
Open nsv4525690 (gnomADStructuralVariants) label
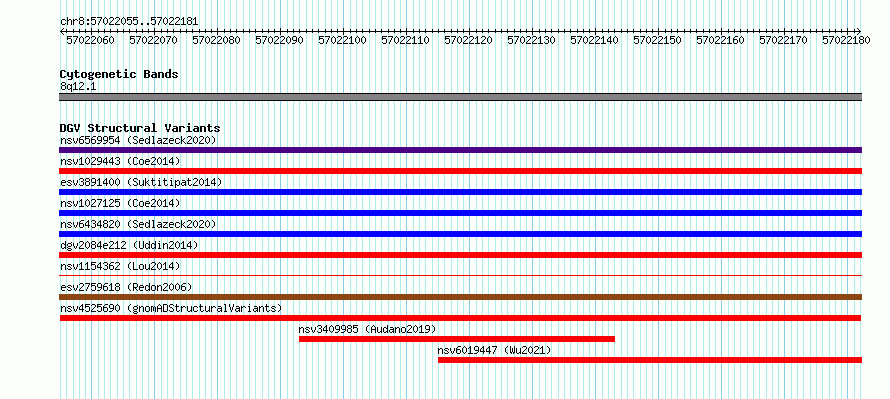pyautogui.click(x=171, y=308)
